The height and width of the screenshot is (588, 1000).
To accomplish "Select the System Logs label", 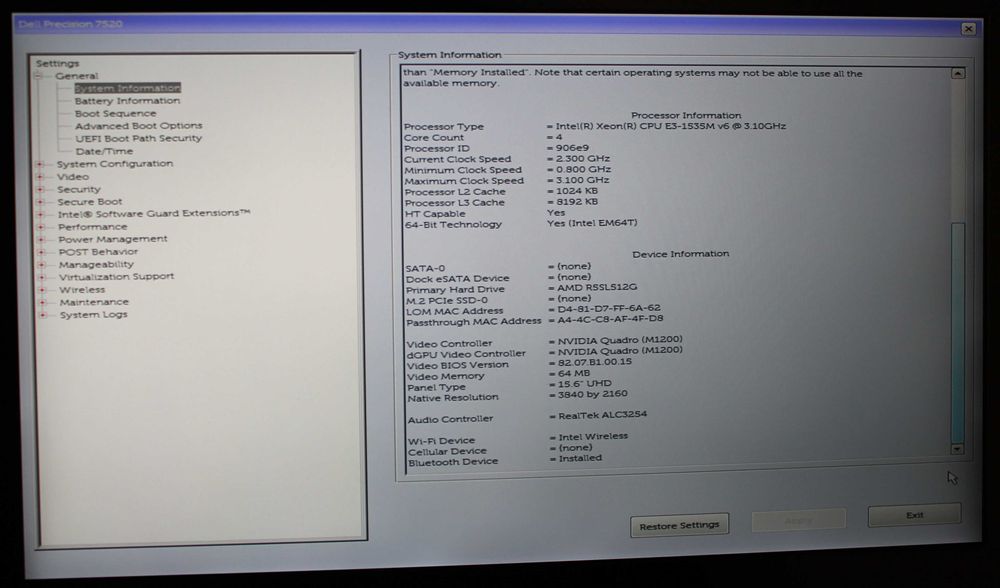I will coord(94,315).
